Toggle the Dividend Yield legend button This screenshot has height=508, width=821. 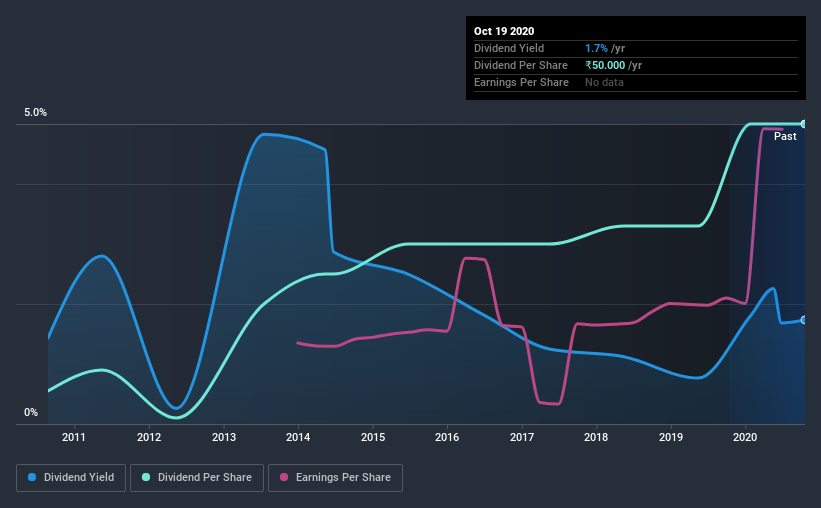tap(71, 478)
